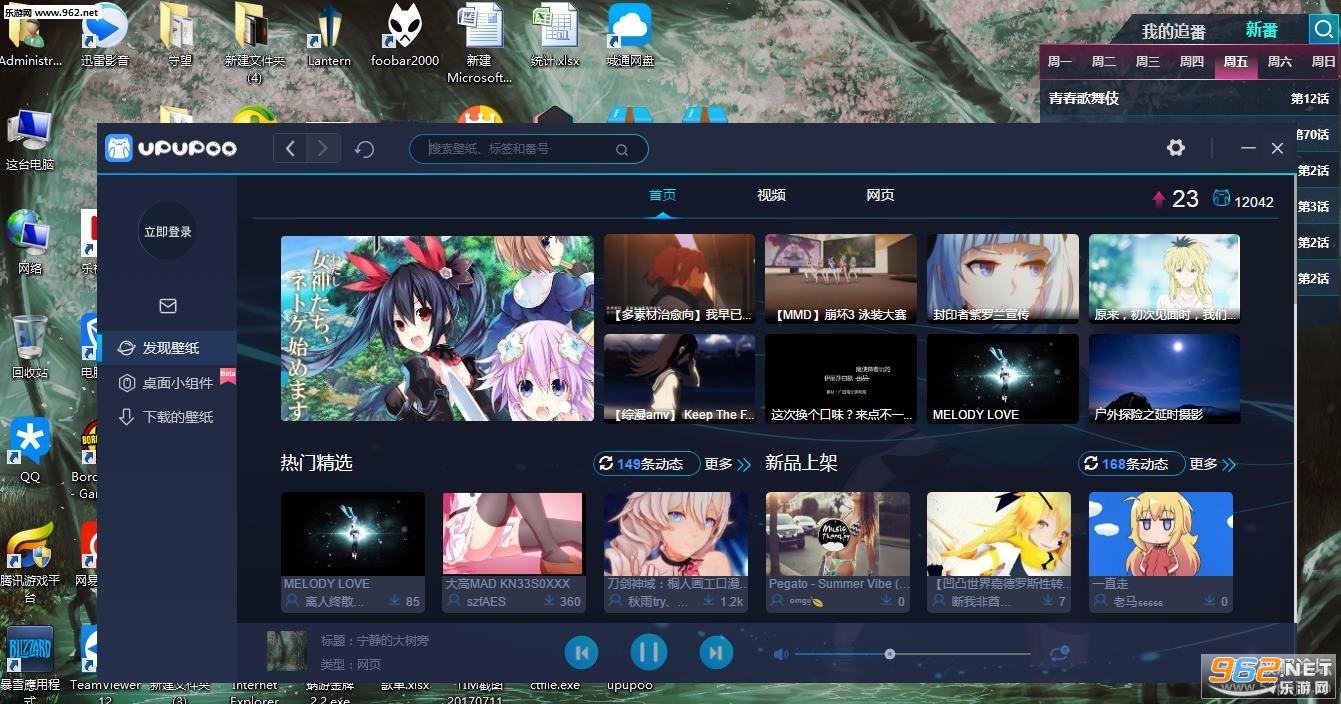
Task: Toggle the loop mode icon
Action: click(x=1060, y=653)
